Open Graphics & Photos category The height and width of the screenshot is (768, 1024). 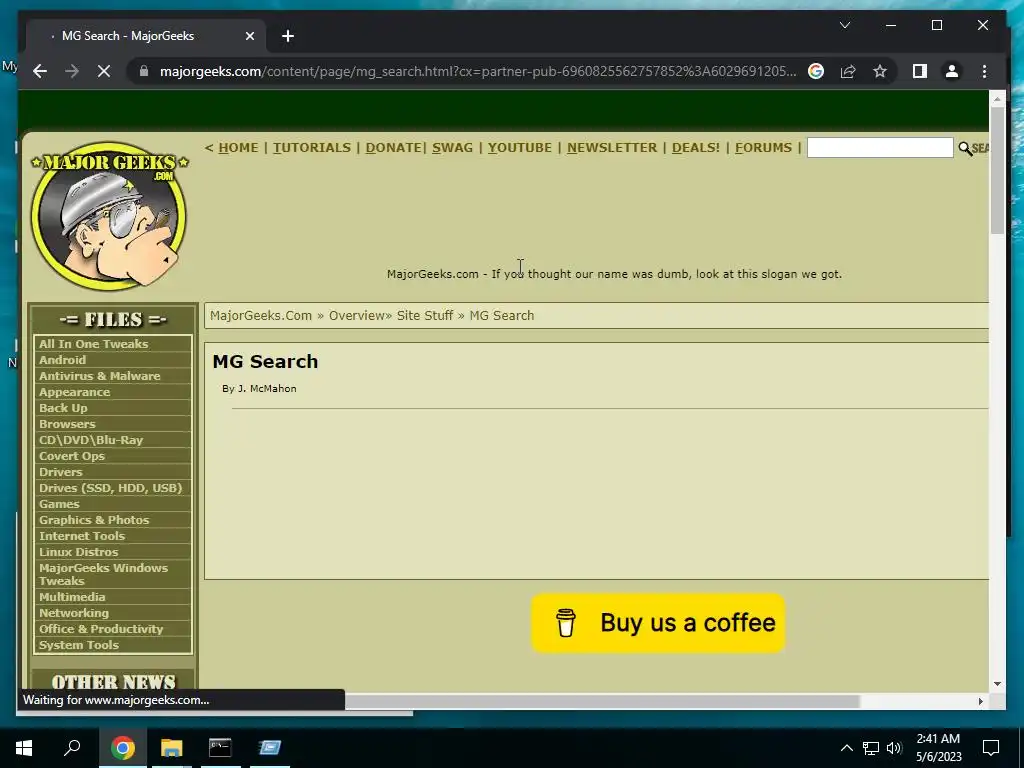pos(94,520)
